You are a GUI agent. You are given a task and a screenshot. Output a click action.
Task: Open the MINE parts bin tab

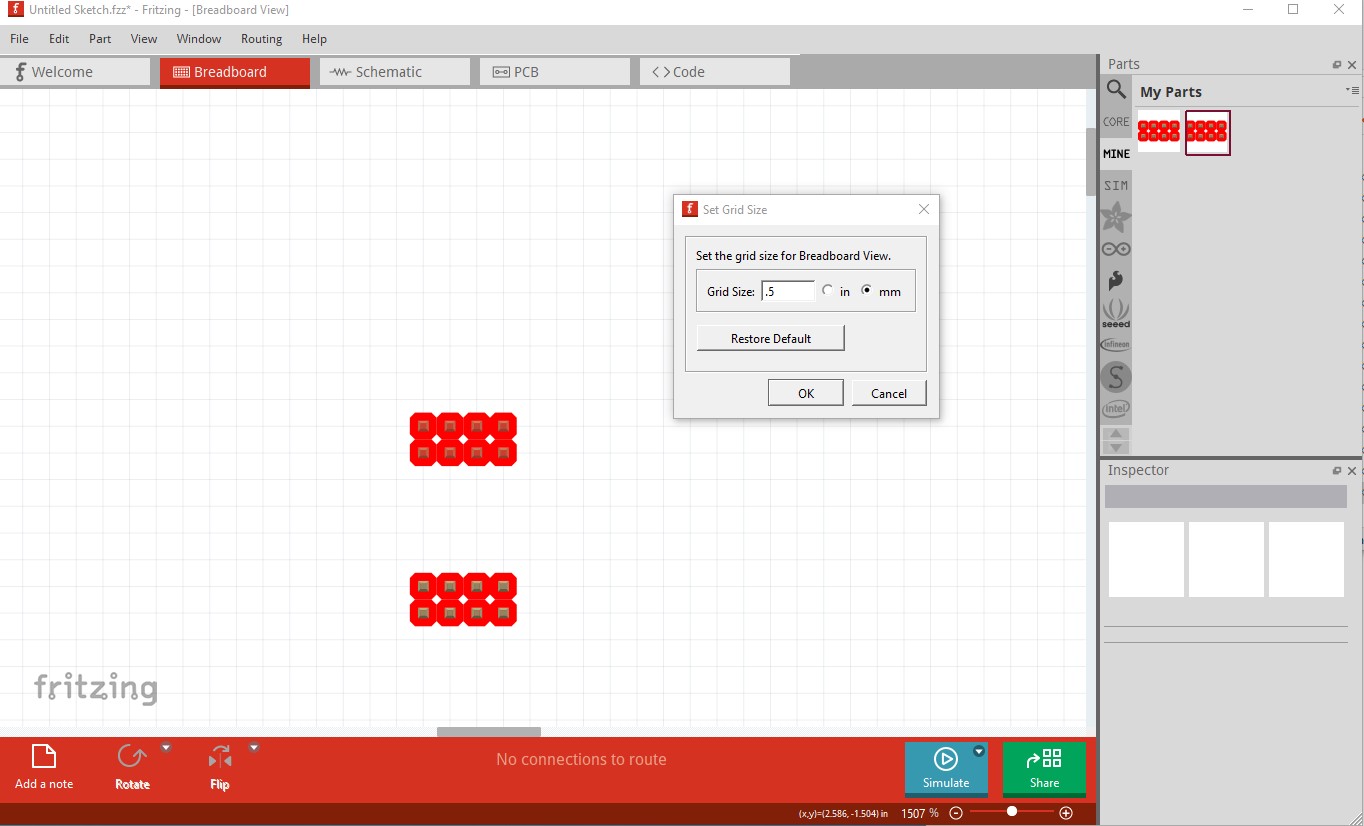1116,154
